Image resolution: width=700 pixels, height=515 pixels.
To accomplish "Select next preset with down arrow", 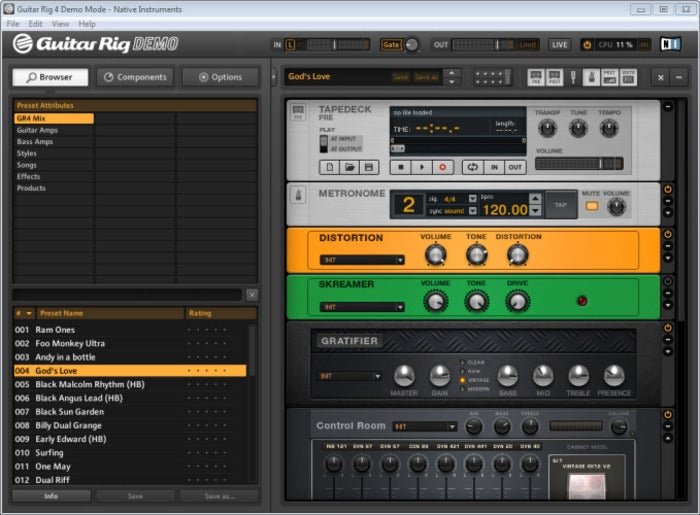I will [452, 82].
